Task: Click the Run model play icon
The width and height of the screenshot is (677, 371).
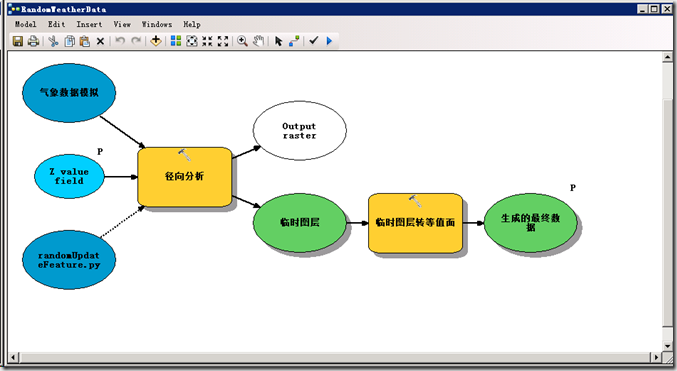Action: pos(329,41)
